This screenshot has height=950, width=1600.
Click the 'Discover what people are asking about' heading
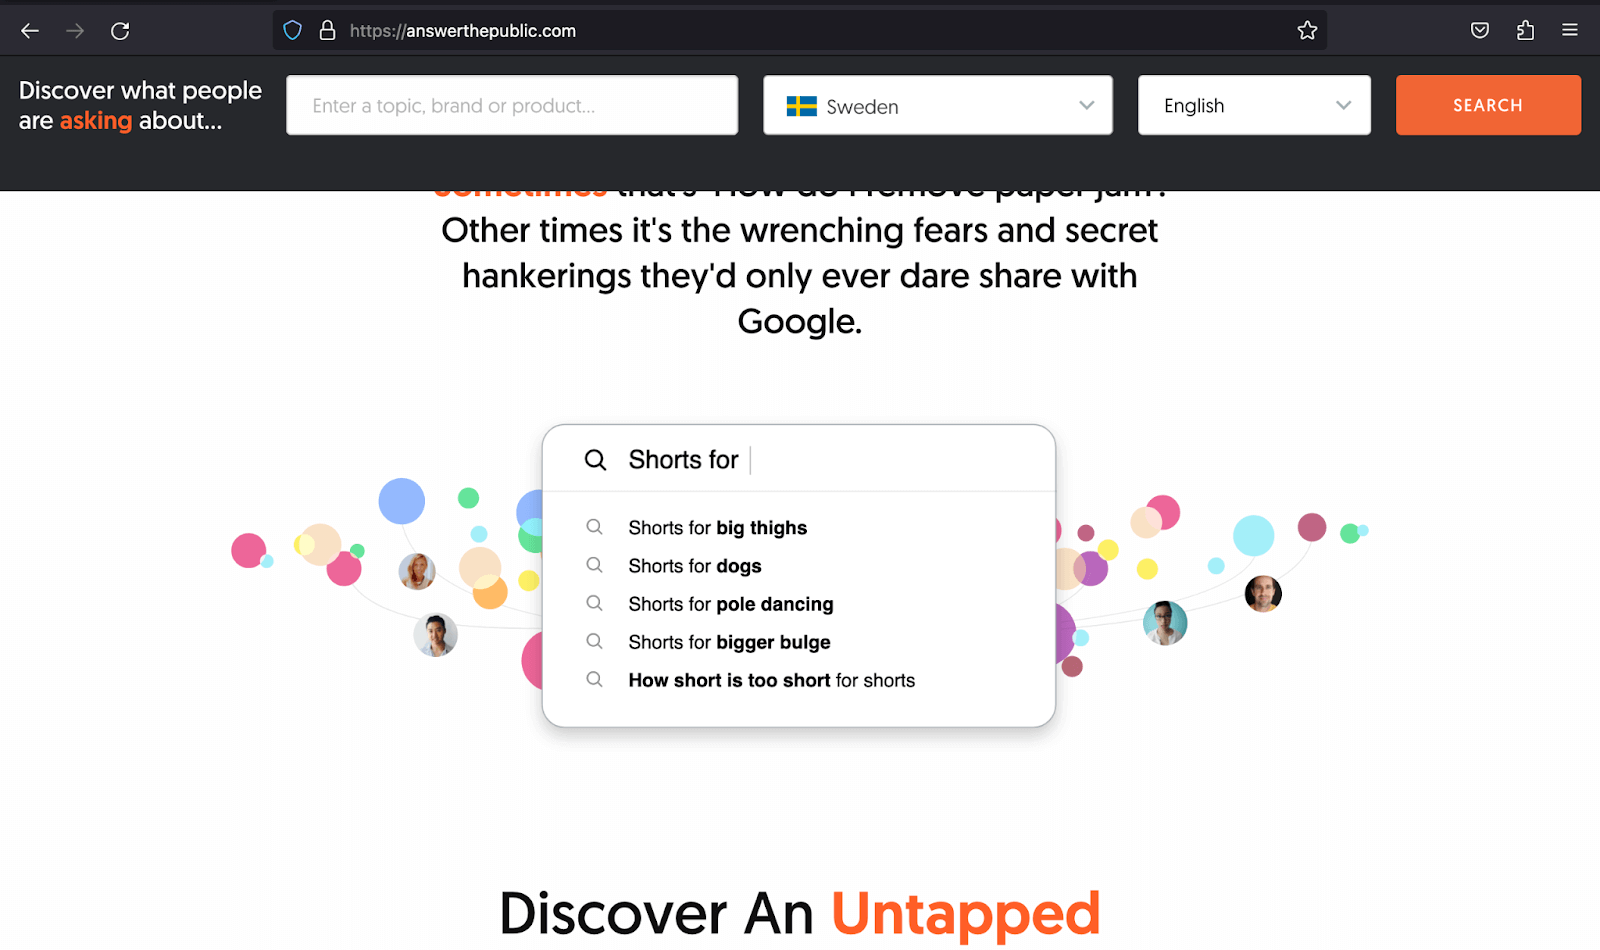pos(140,105)
